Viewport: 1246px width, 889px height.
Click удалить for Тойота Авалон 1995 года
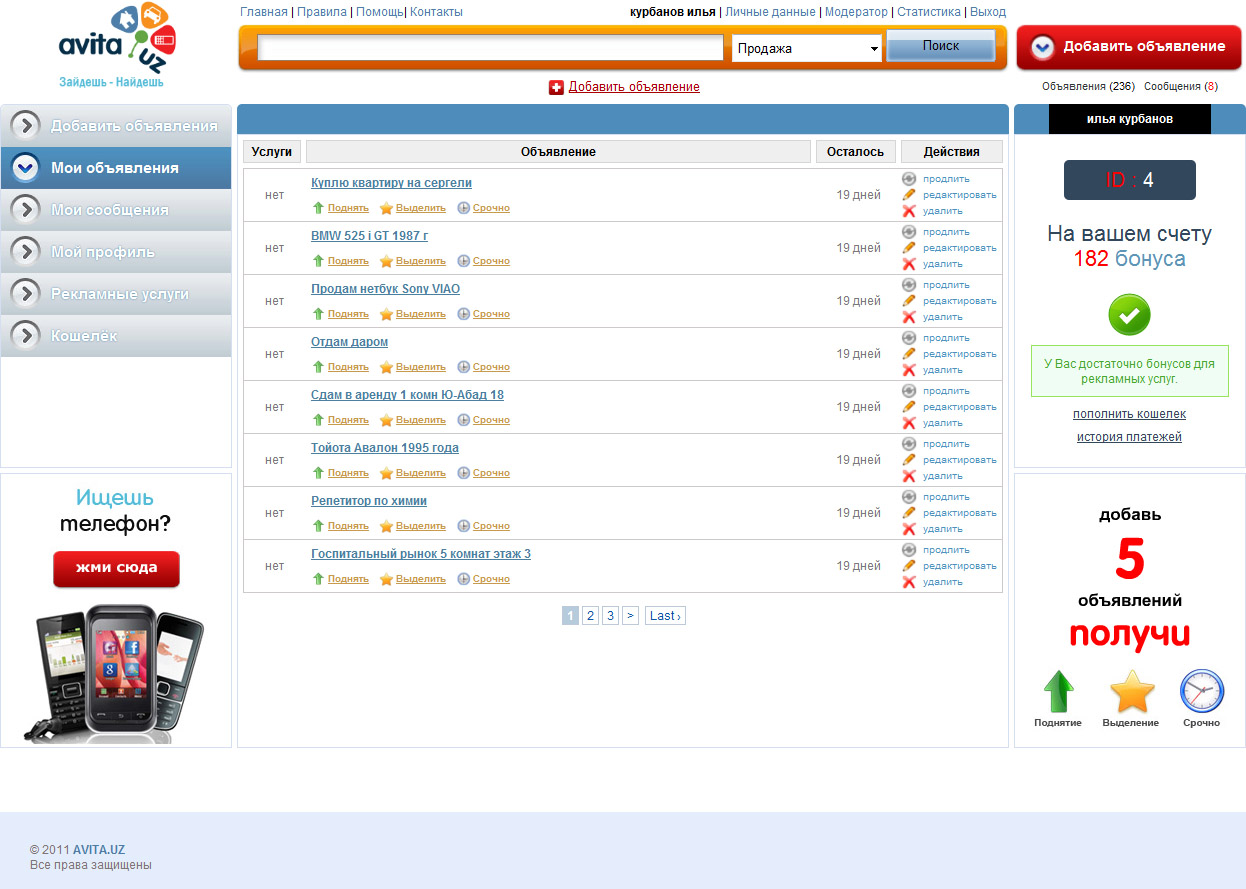pyautogui.click(x=943, y=476)
